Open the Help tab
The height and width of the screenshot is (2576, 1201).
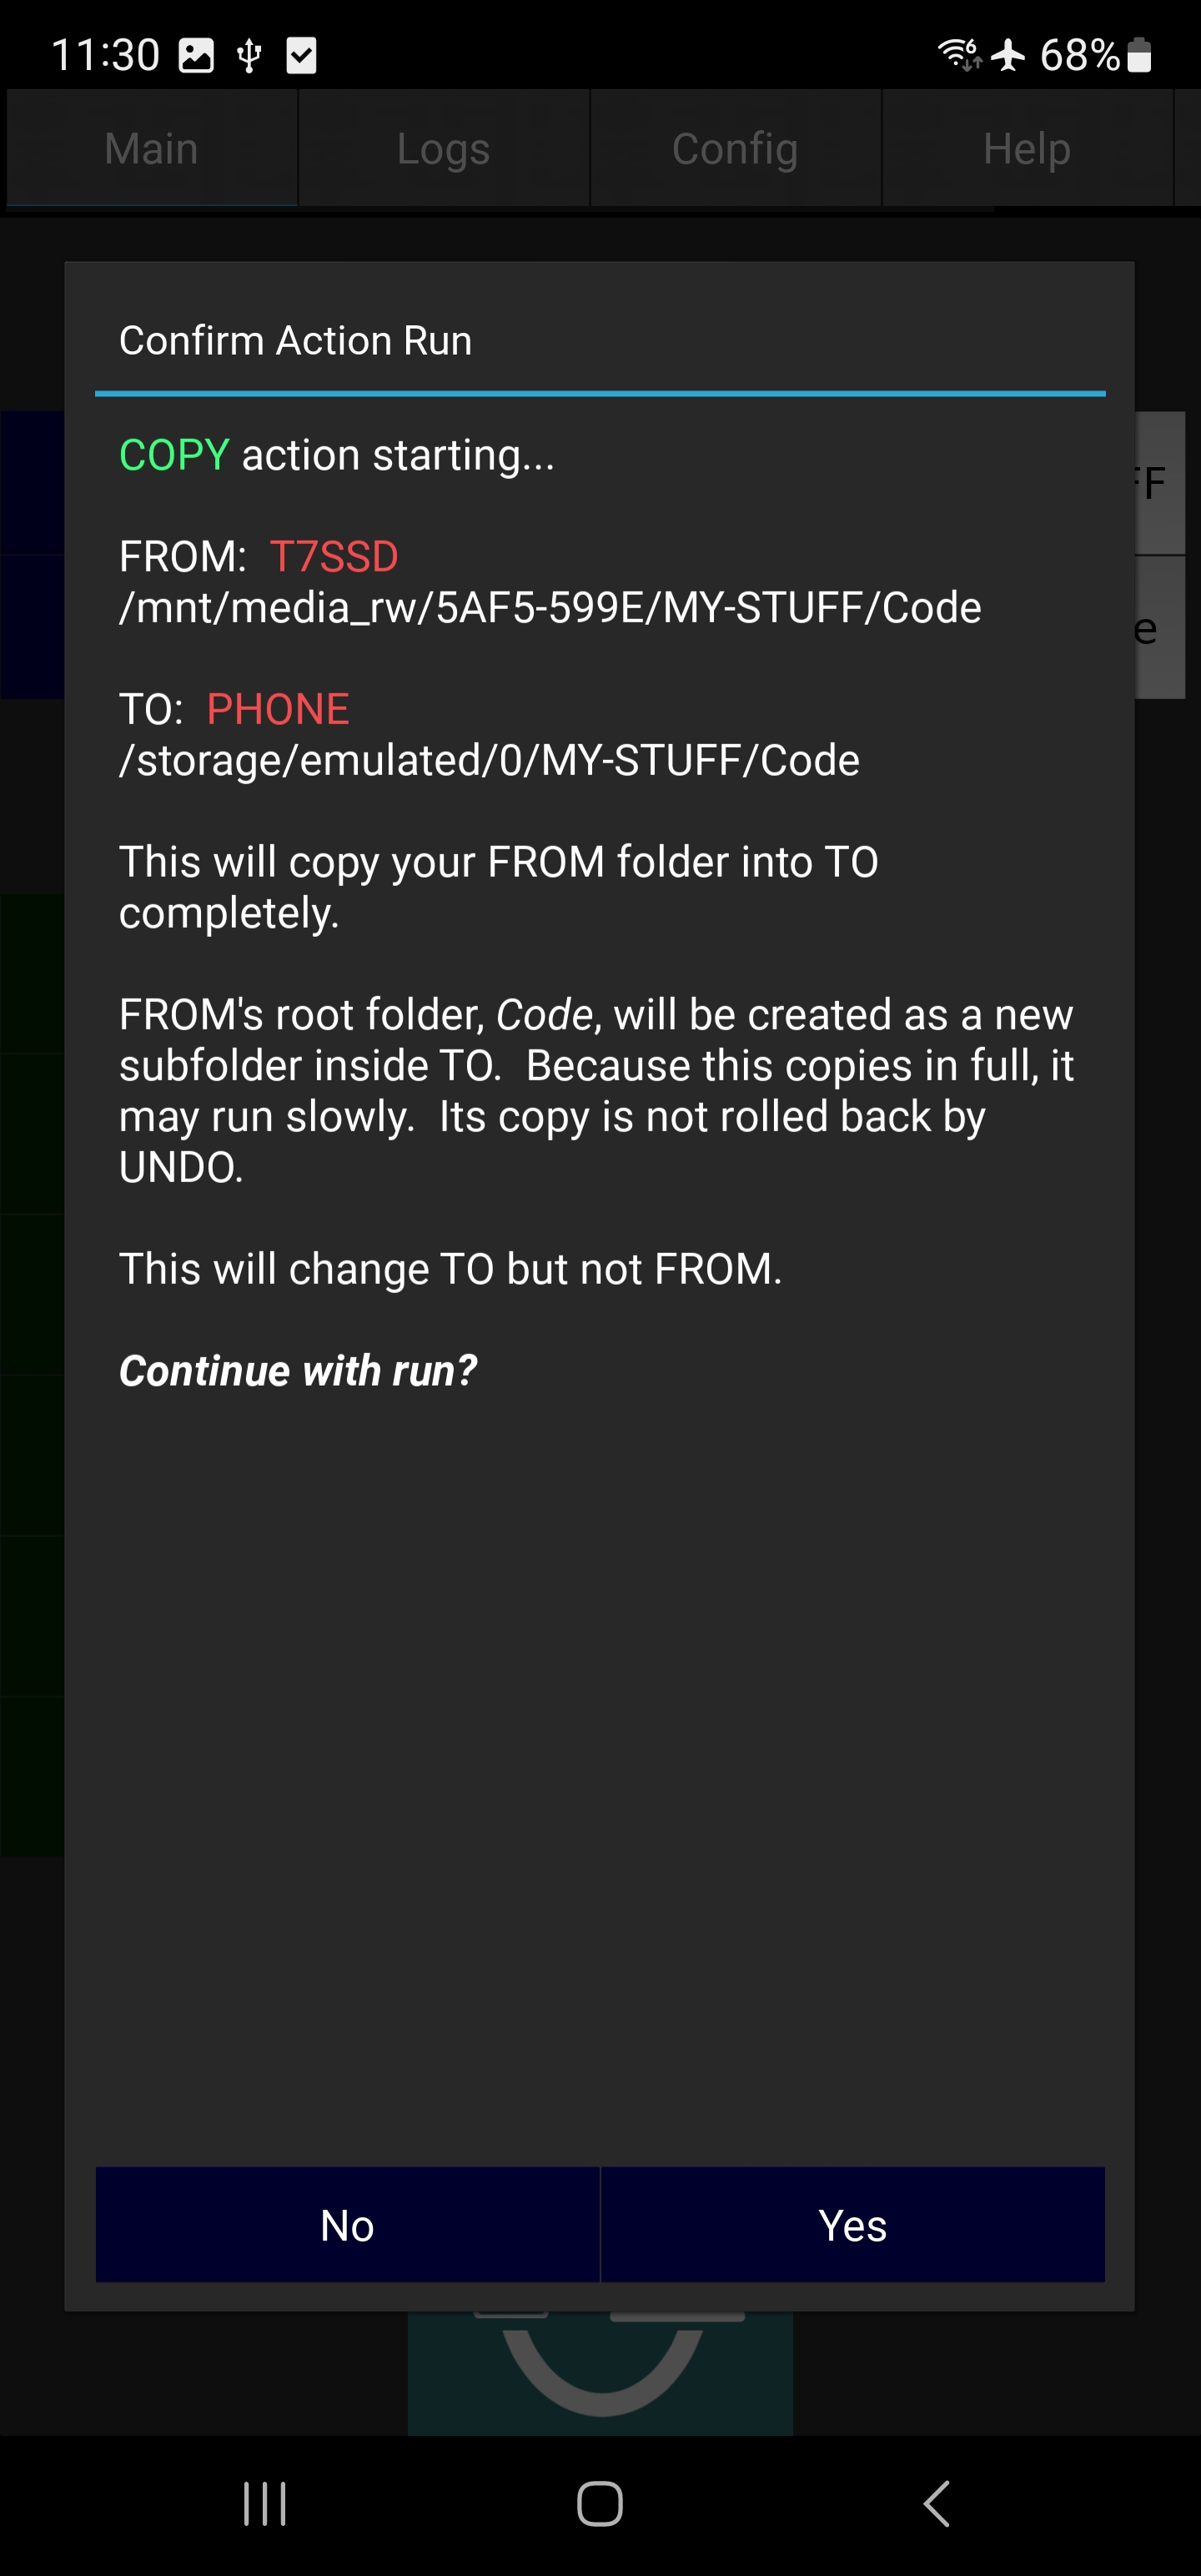[1027, 148]
